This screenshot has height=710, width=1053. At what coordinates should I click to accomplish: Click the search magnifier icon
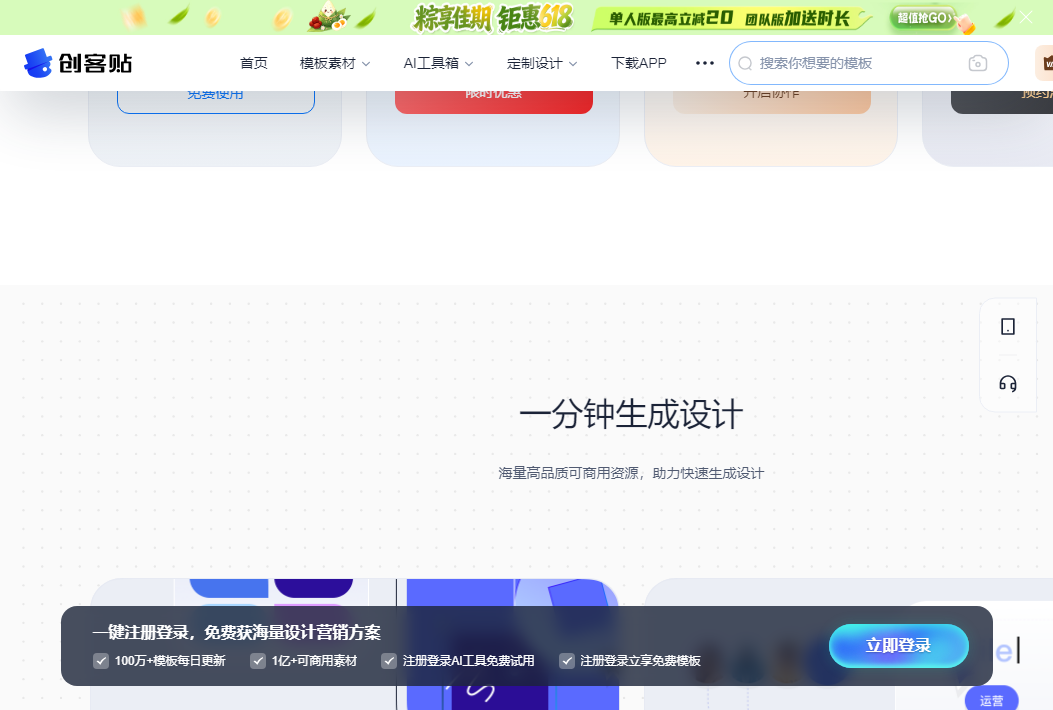745,63
